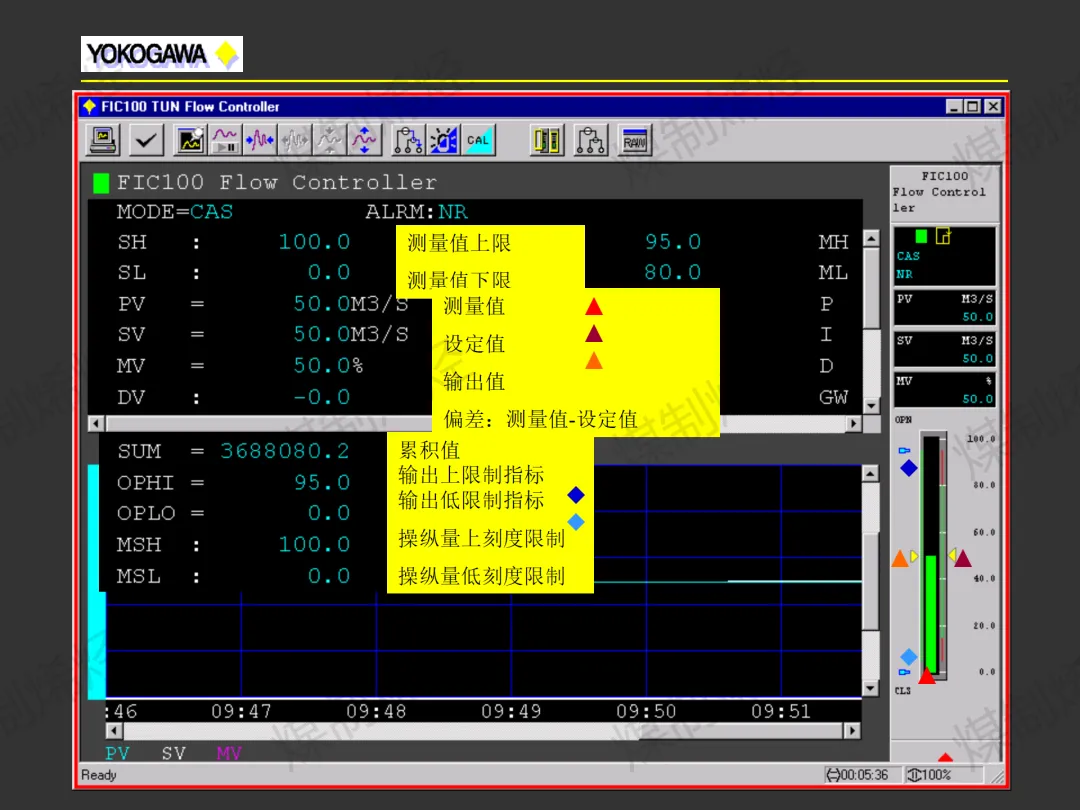This screenshot has height=810, width=1080.
Task: Click the elapsed time 00:05:36 in status bar
Action: click(858, 776)
